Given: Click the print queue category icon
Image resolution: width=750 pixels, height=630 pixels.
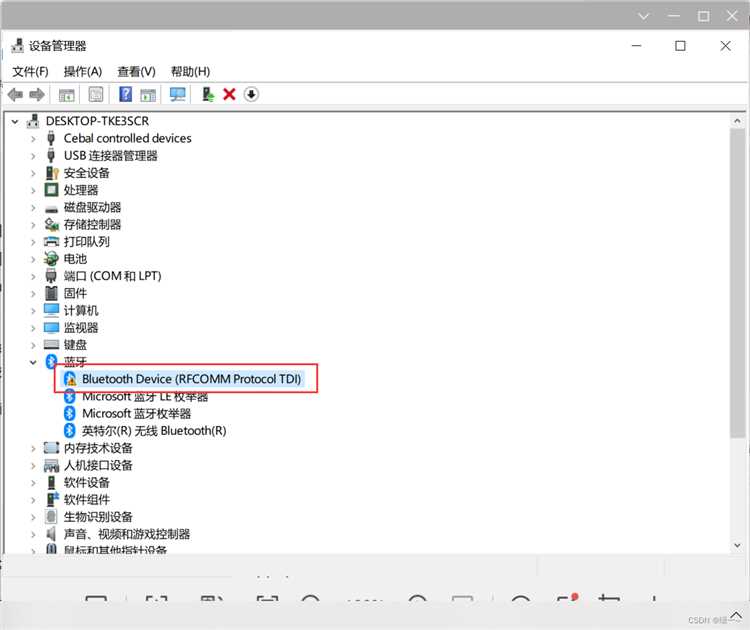Looking at the screenshot, I should click(x=51, y=242).
